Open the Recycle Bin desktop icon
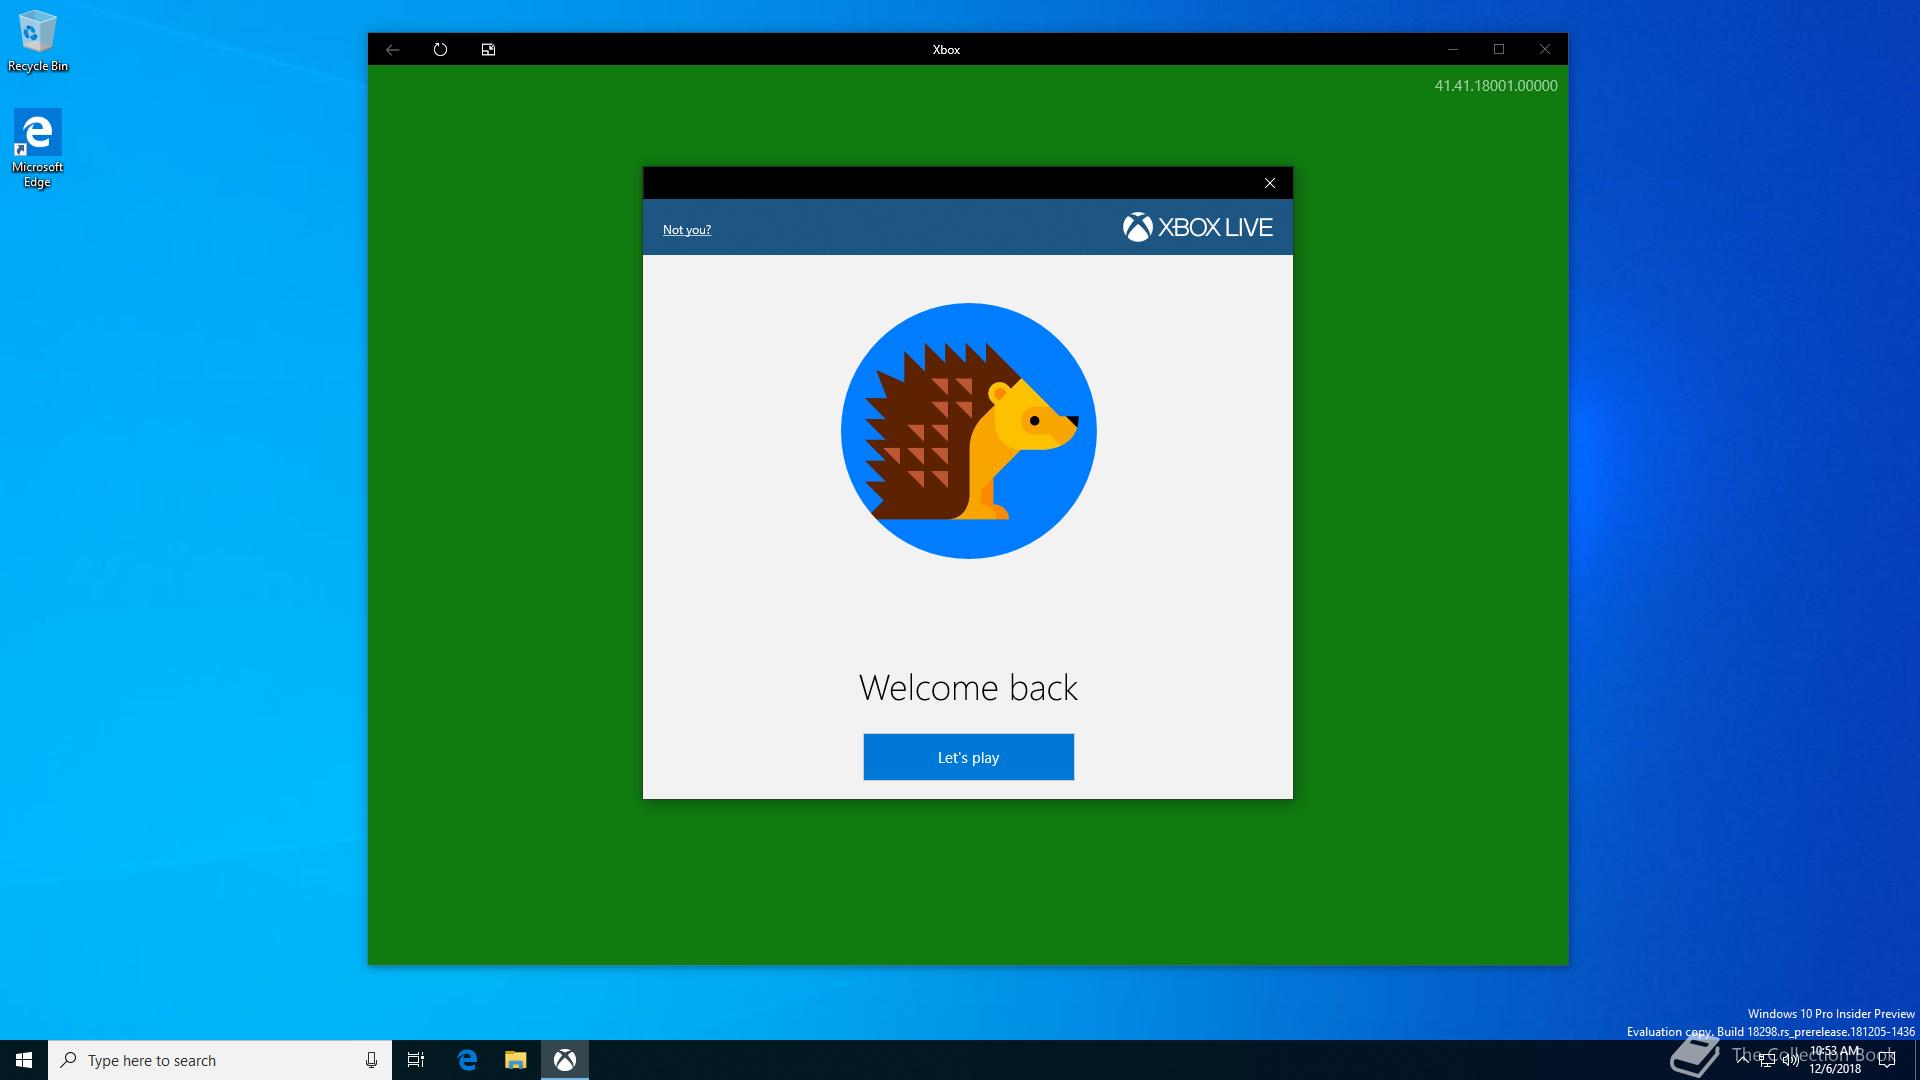Viewport: 1920px width, 1080px height. [x=38, y=42]
